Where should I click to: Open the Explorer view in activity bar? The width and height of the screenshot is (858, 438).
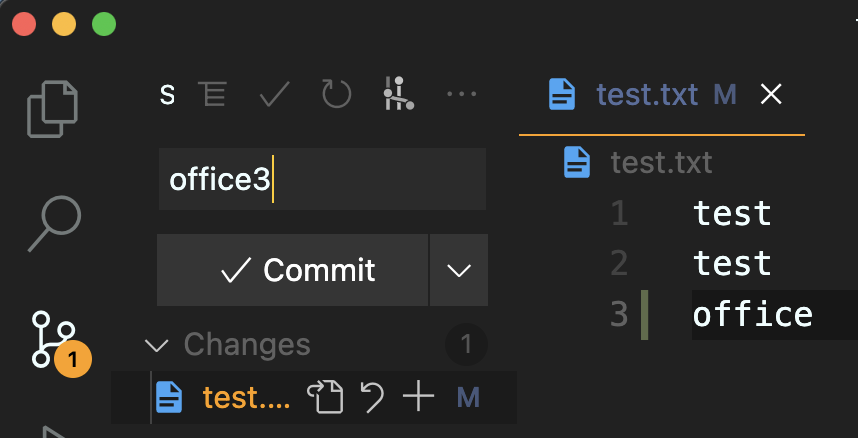(53, 109)
